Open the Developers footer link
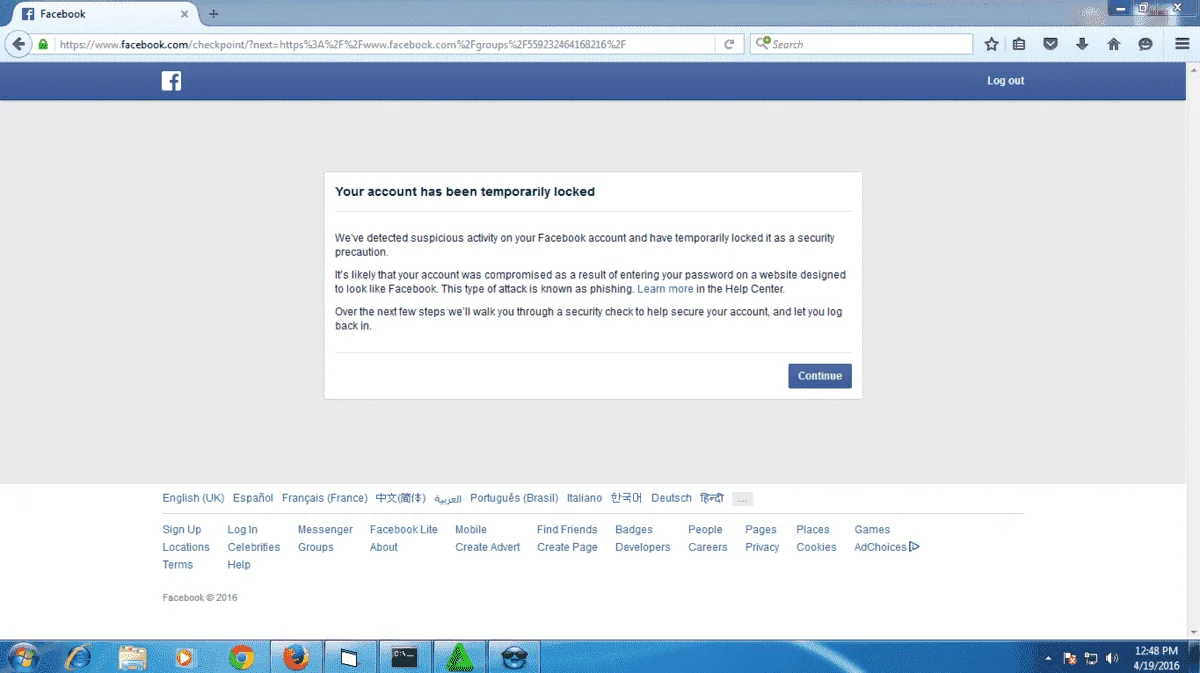 pyautogui.click(x=643, y=547)
